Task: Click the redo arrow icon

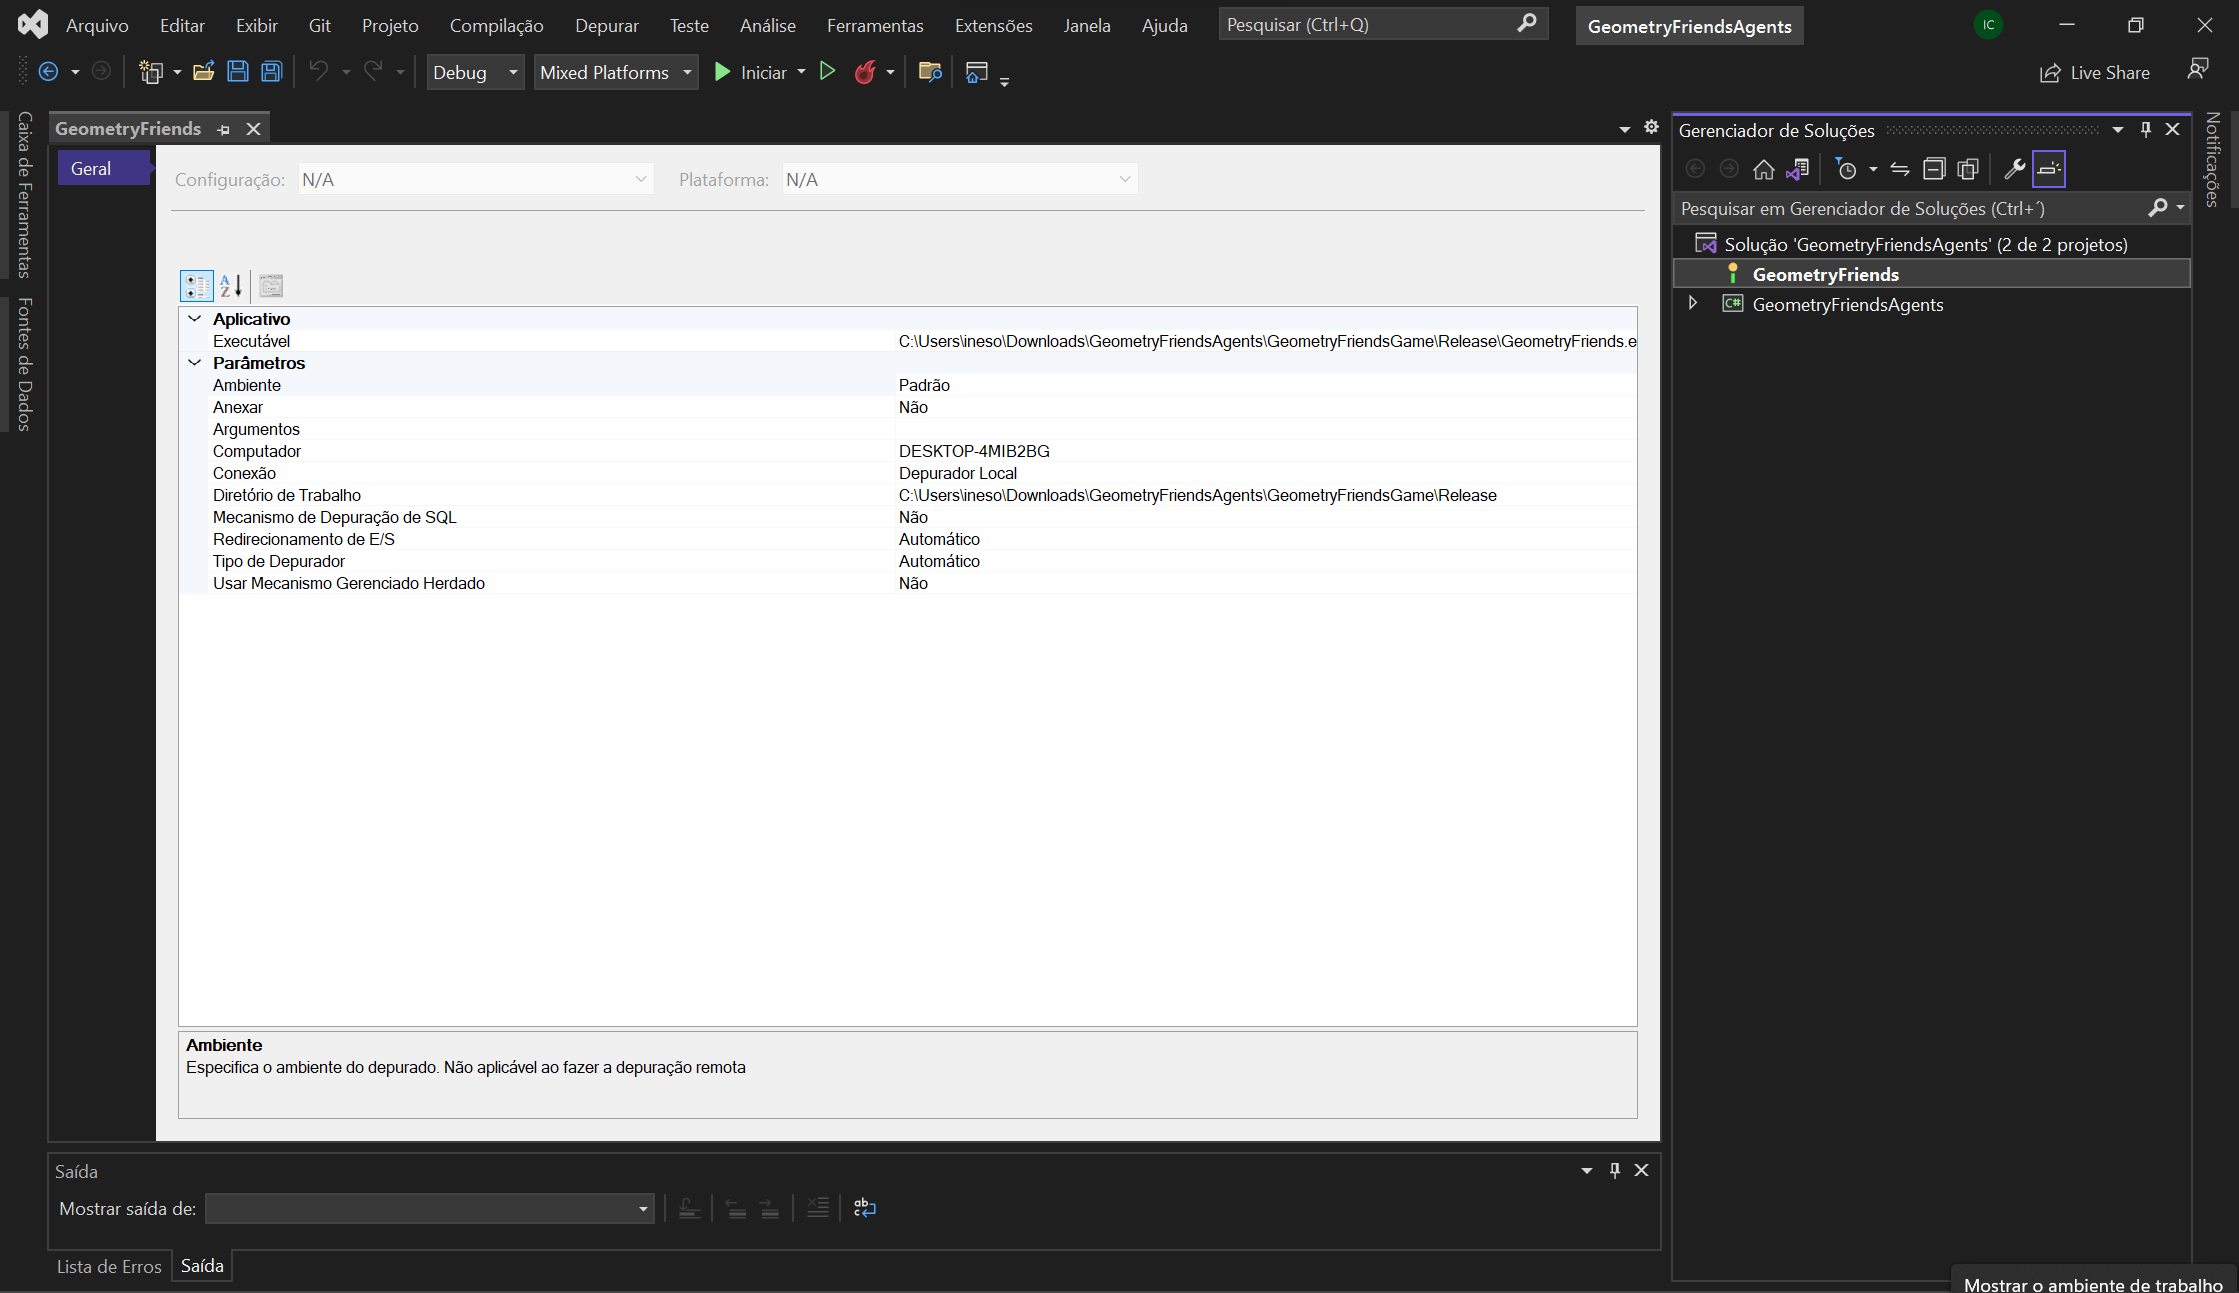Action: tap(373, 72)
